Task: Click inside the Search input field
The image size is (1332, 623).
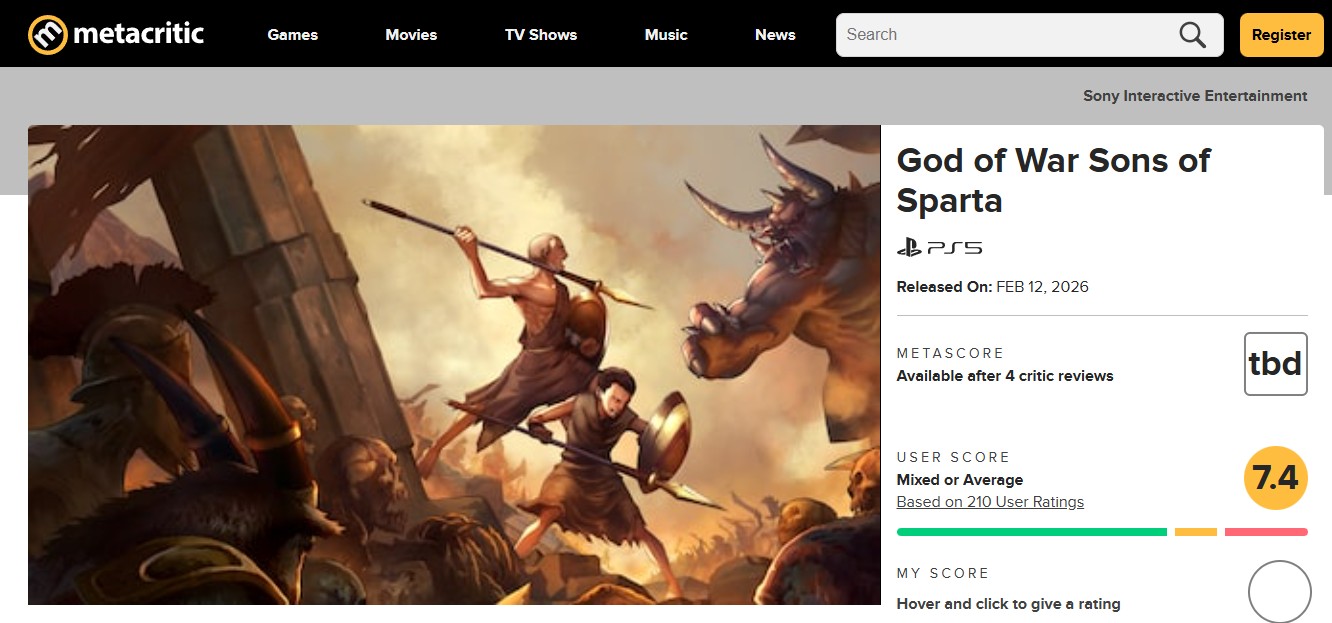Action: 1000,34
